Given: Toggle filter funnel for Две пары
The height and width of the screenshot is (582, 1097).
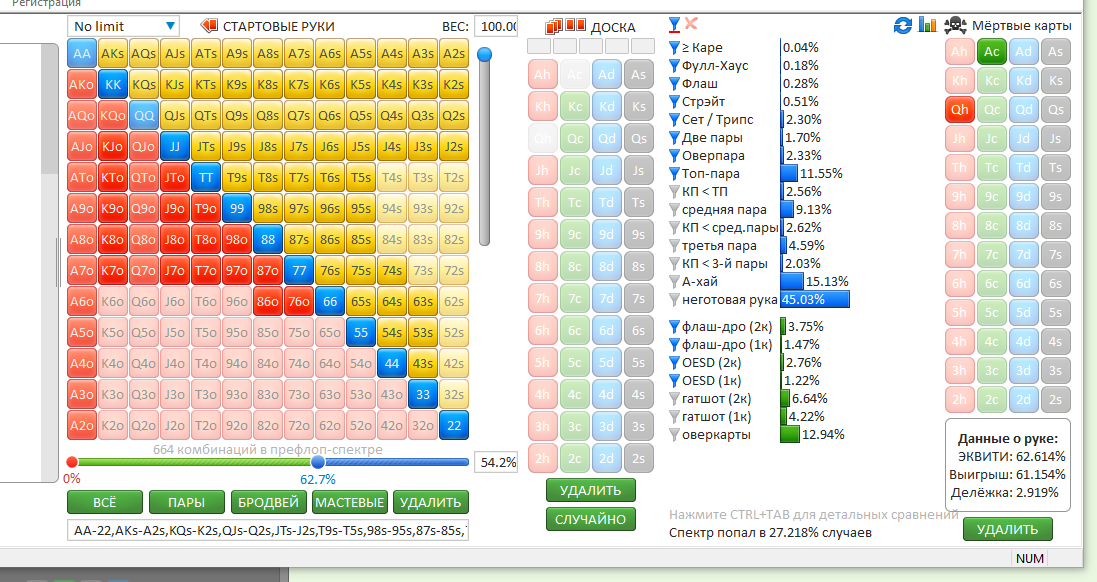Looking at the screenshot, I should click(674, 138).
